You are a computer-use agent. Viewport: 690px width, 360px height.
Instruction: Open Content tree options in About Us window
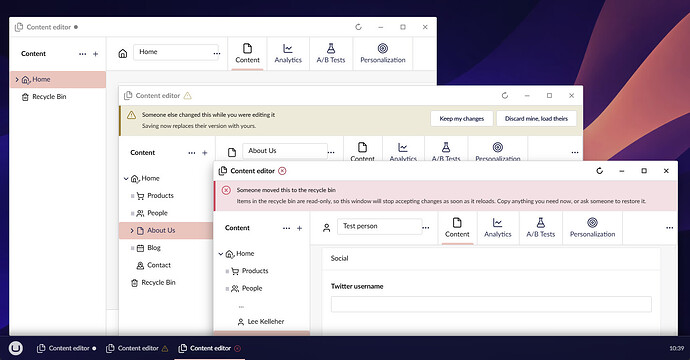click(191, 153)
